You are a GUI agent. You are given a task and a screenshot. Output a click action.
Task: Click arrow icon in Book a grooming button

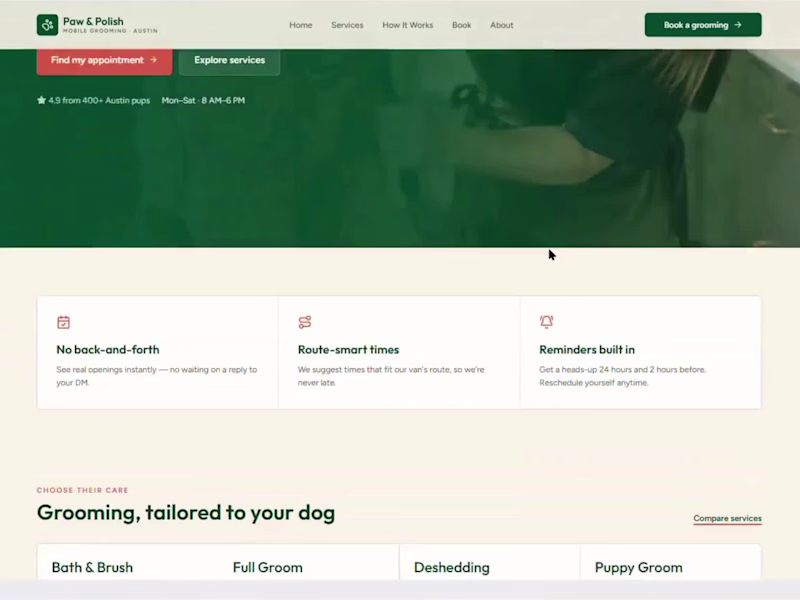738,24
